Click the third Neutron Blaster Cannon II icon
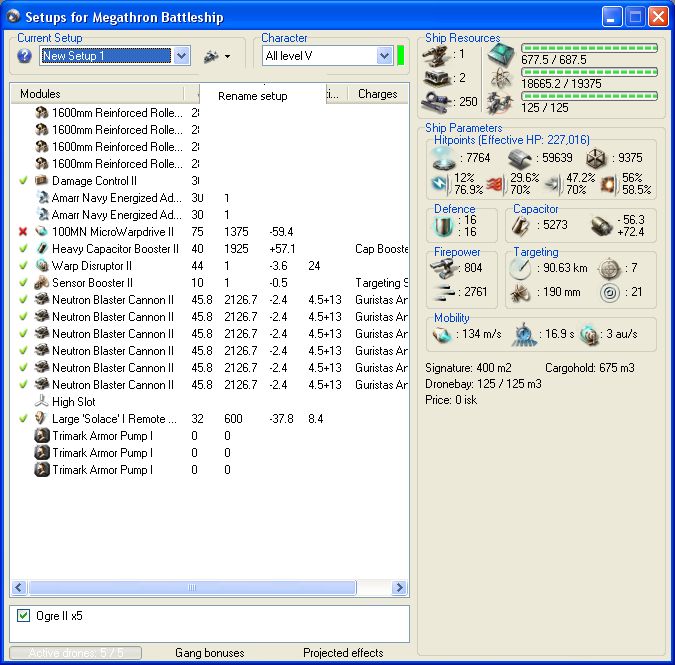This screenshot has height=665, width=675. coord(42,334)
